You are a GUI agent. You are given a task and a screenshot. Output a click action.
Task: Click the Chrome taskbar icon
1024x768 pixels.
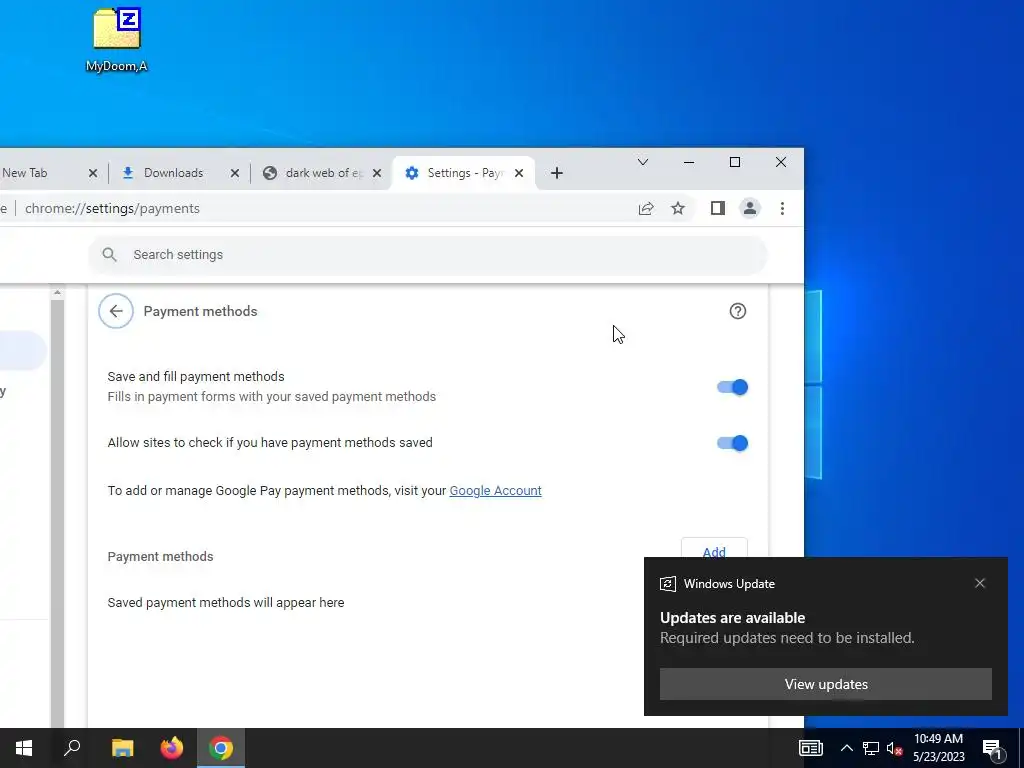tap(221, 748)
